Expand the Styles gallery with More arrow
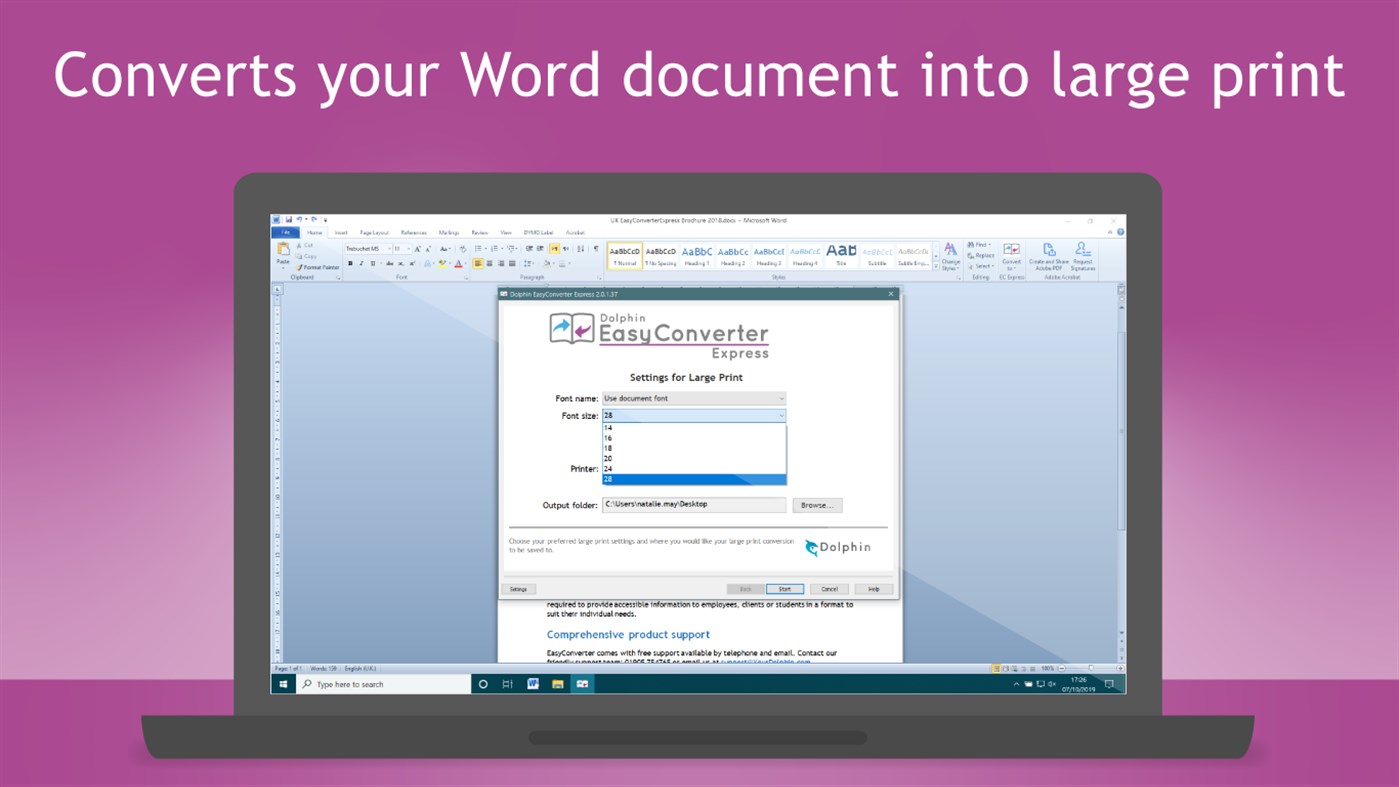The width and height of the screenshot is (1399, 787). 936,266
